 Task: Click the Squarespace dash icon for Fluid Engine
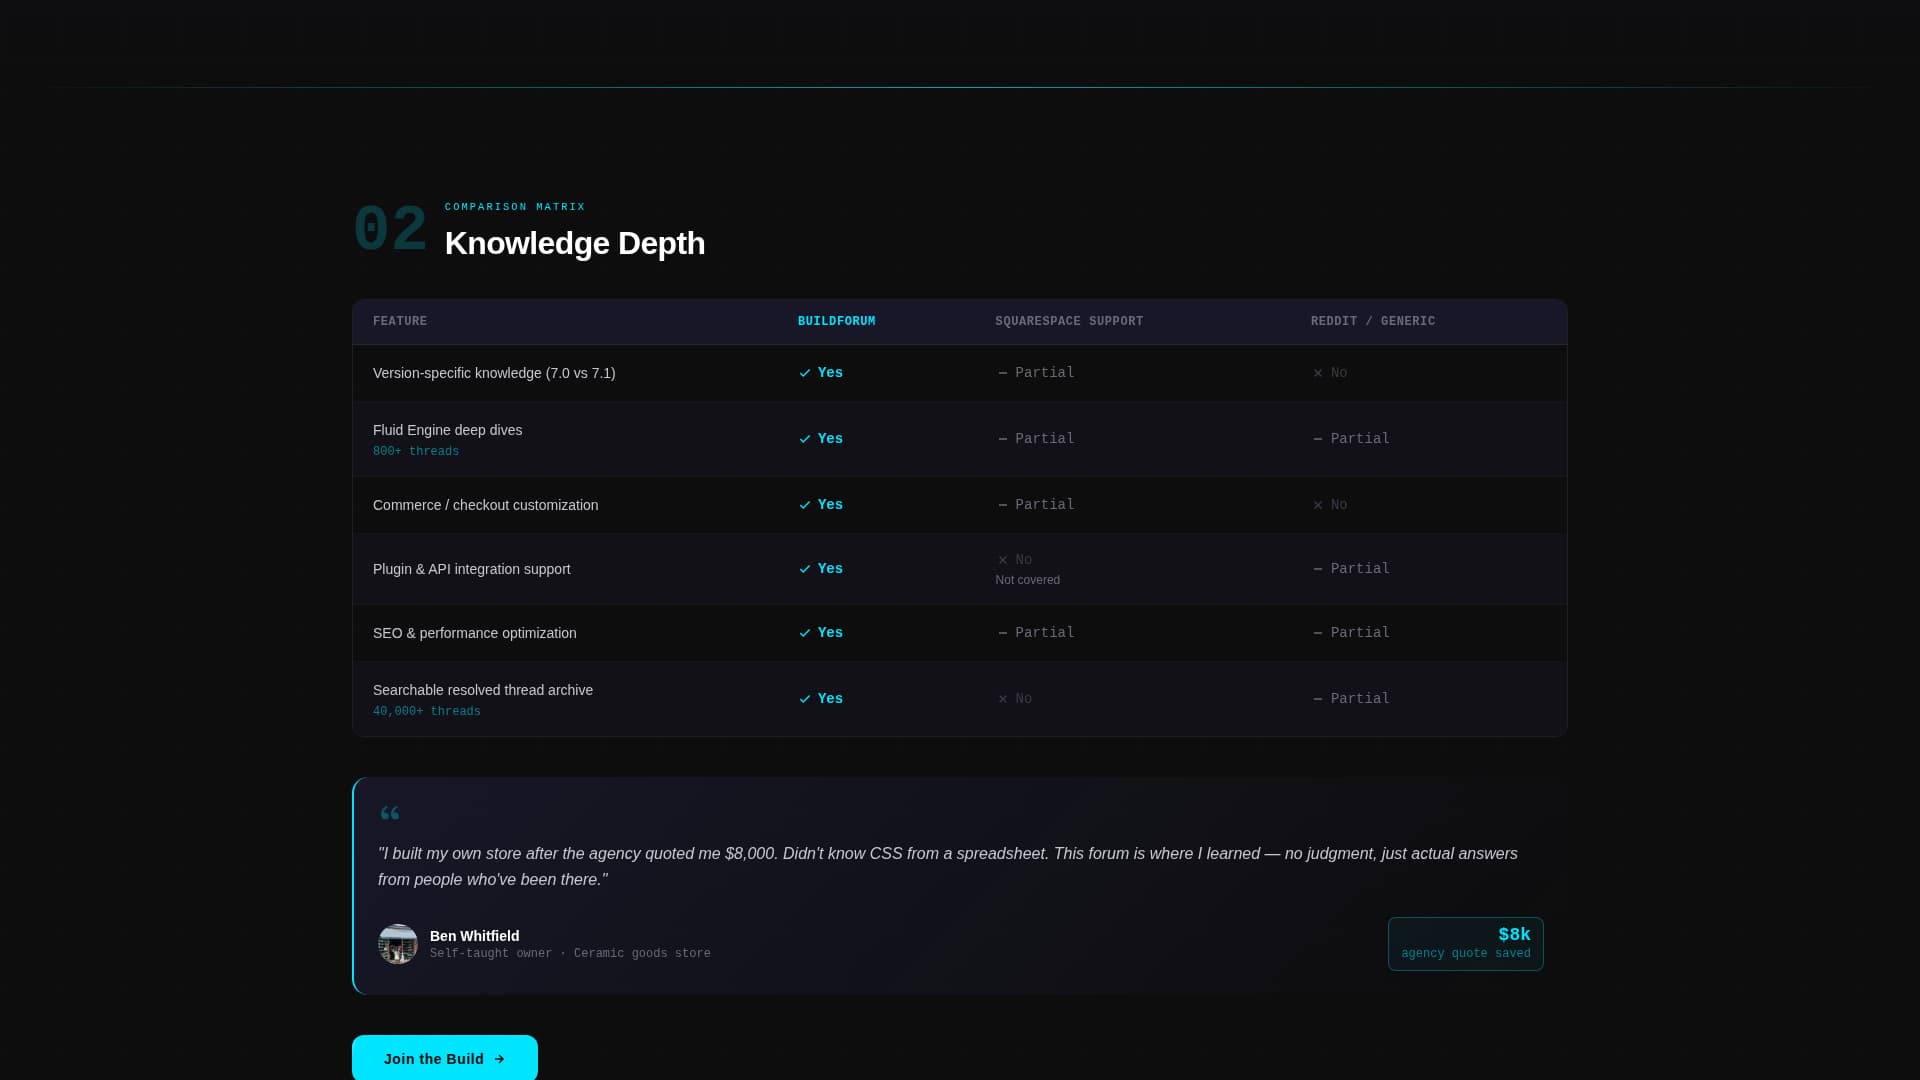click(1003, 439)
